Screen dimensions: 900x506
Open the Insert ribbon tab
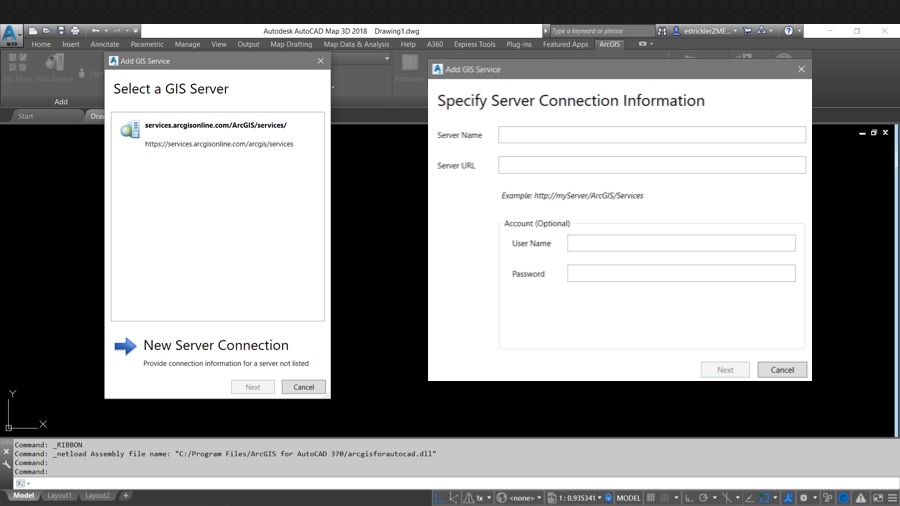71,44
